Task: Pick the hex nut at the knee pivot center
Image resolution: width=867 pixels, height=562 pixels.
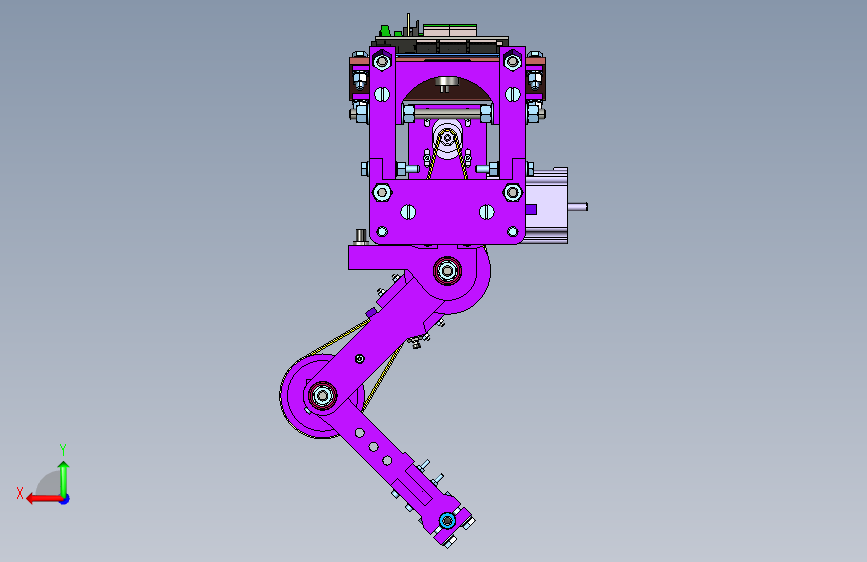Action: tap(322, 396)
